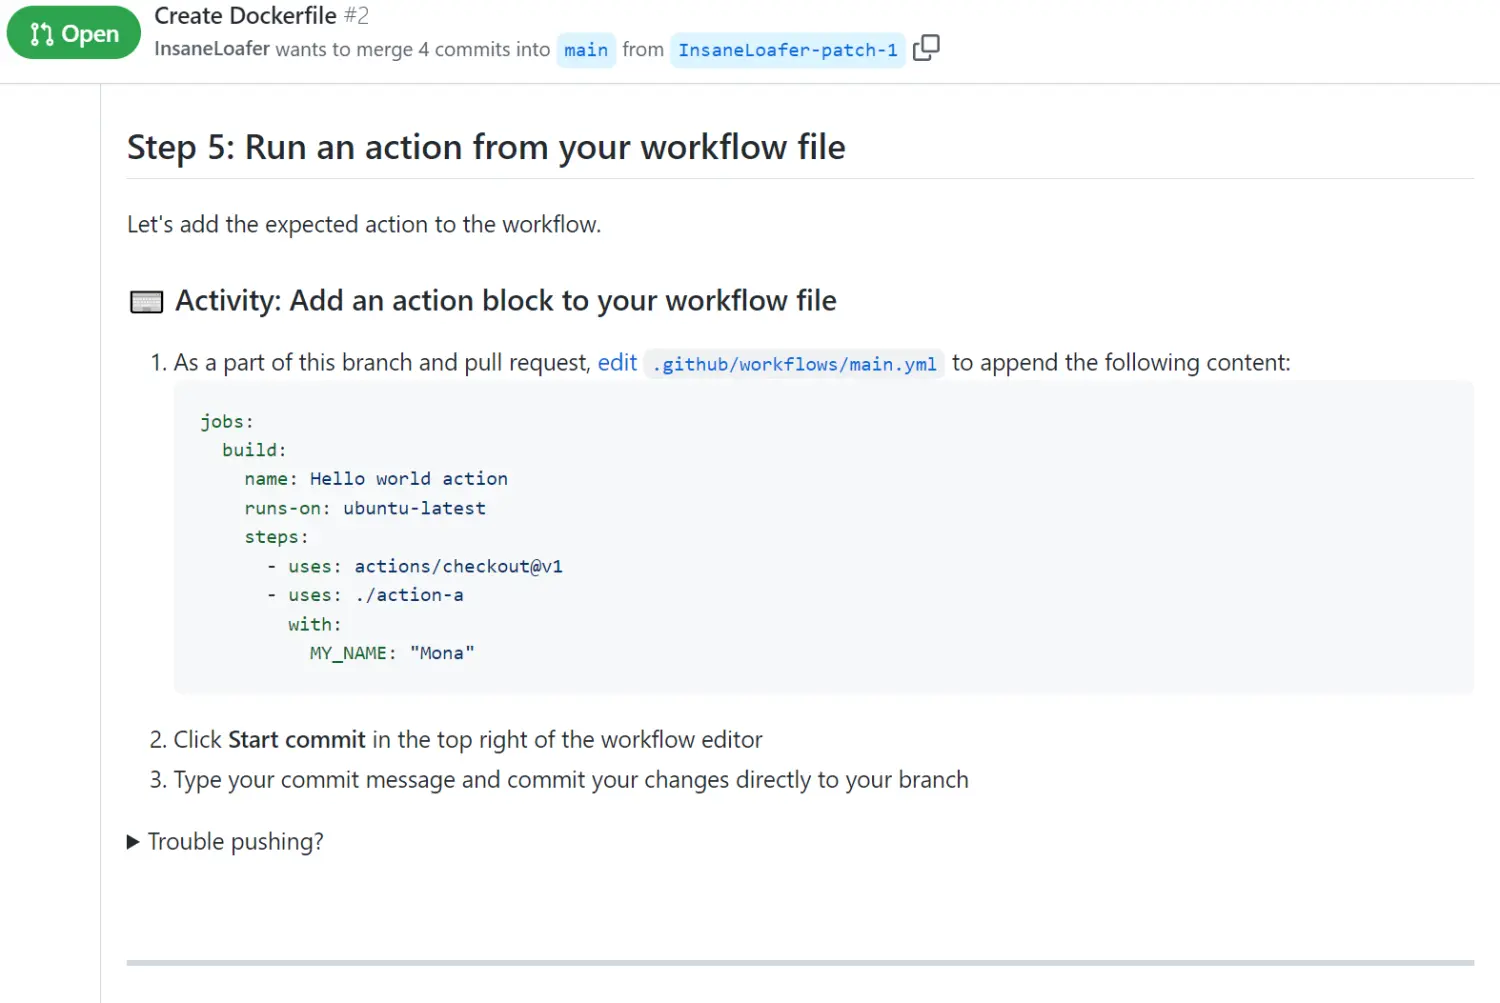Open the .github/workflows/main.yml file link
Viewport: 1500px width, 1003px height.
pyautogui.click(x=794, y=364)
